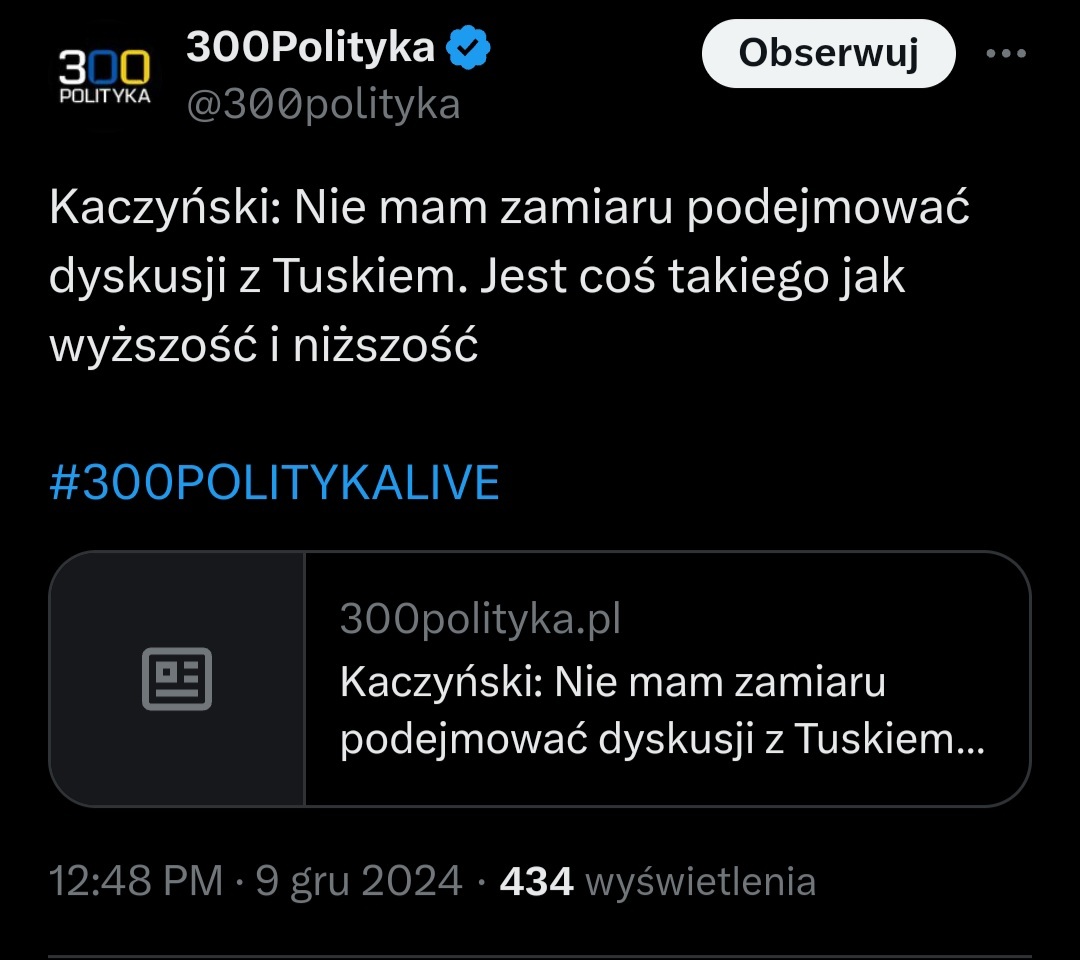Click the @300polityka handle
1080x960 pixels.
point(323,104)
